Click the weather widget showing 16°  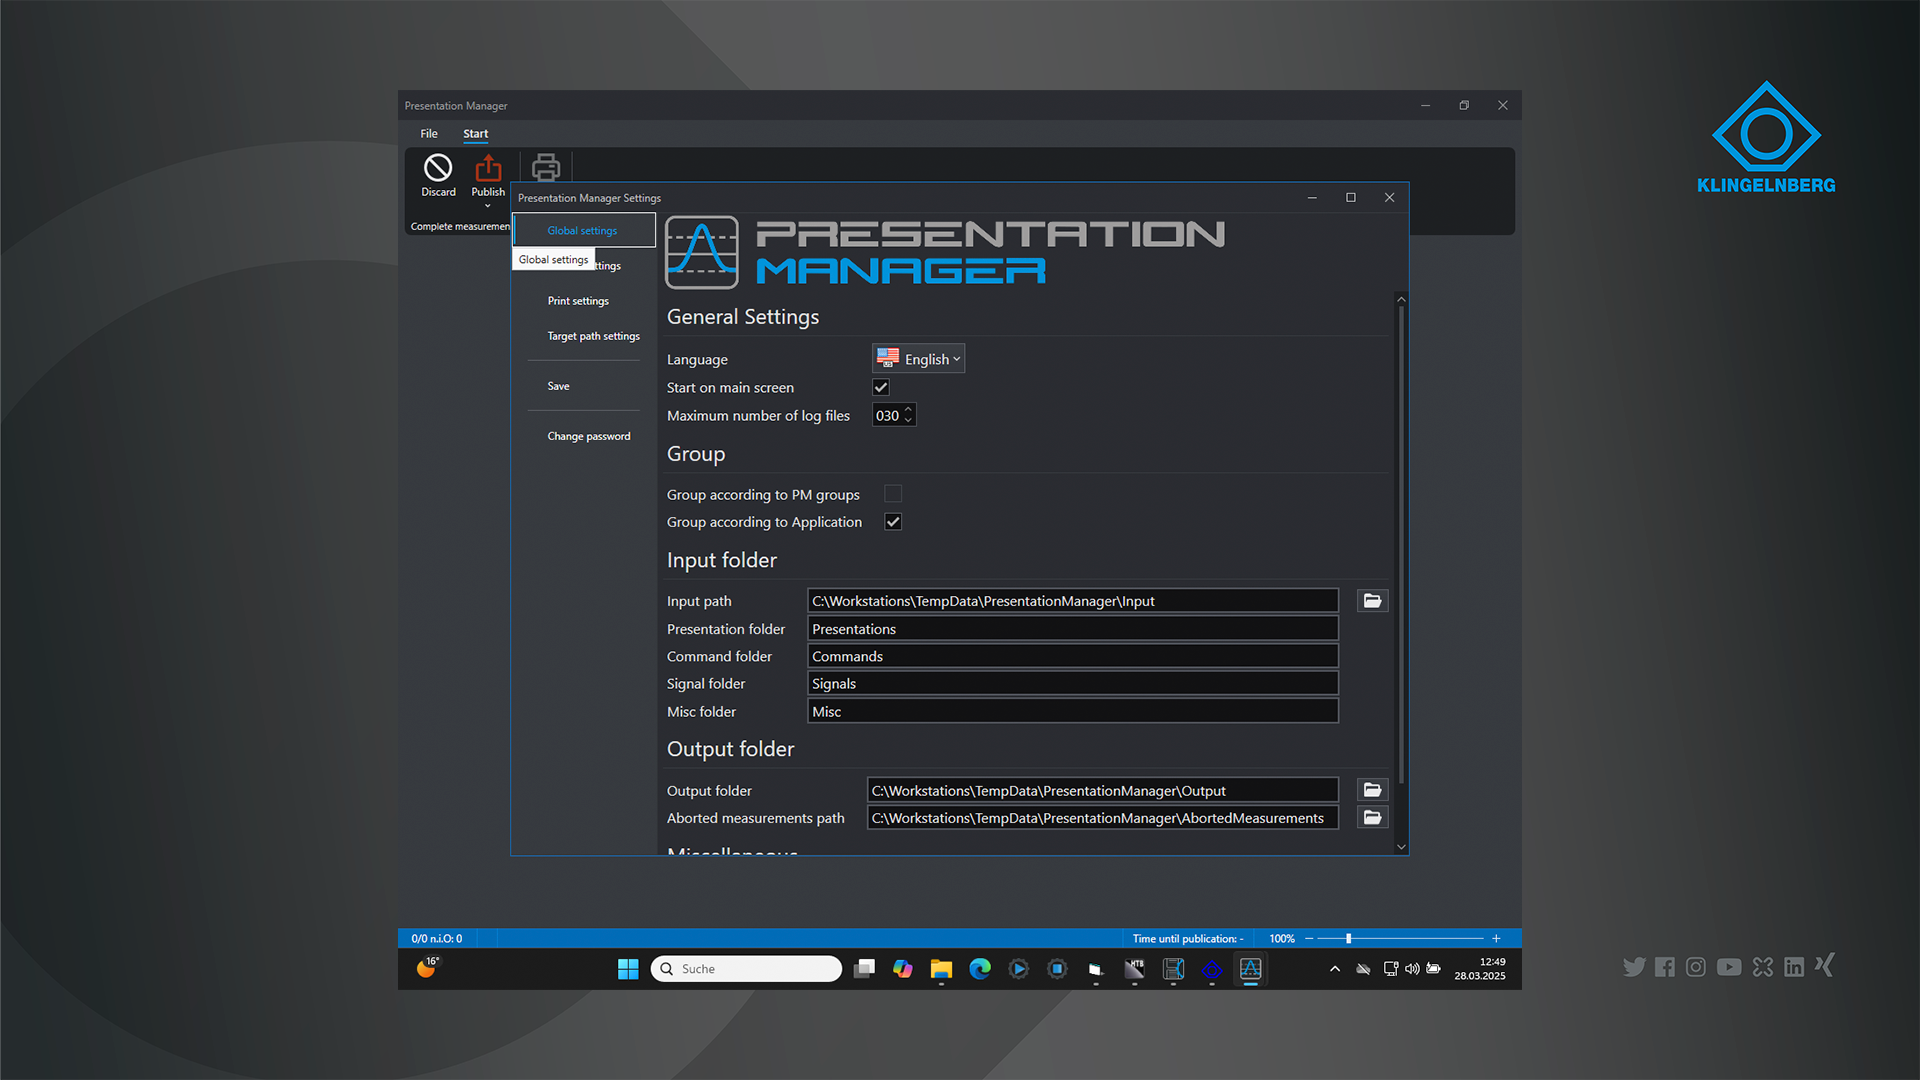pos(428,967)
